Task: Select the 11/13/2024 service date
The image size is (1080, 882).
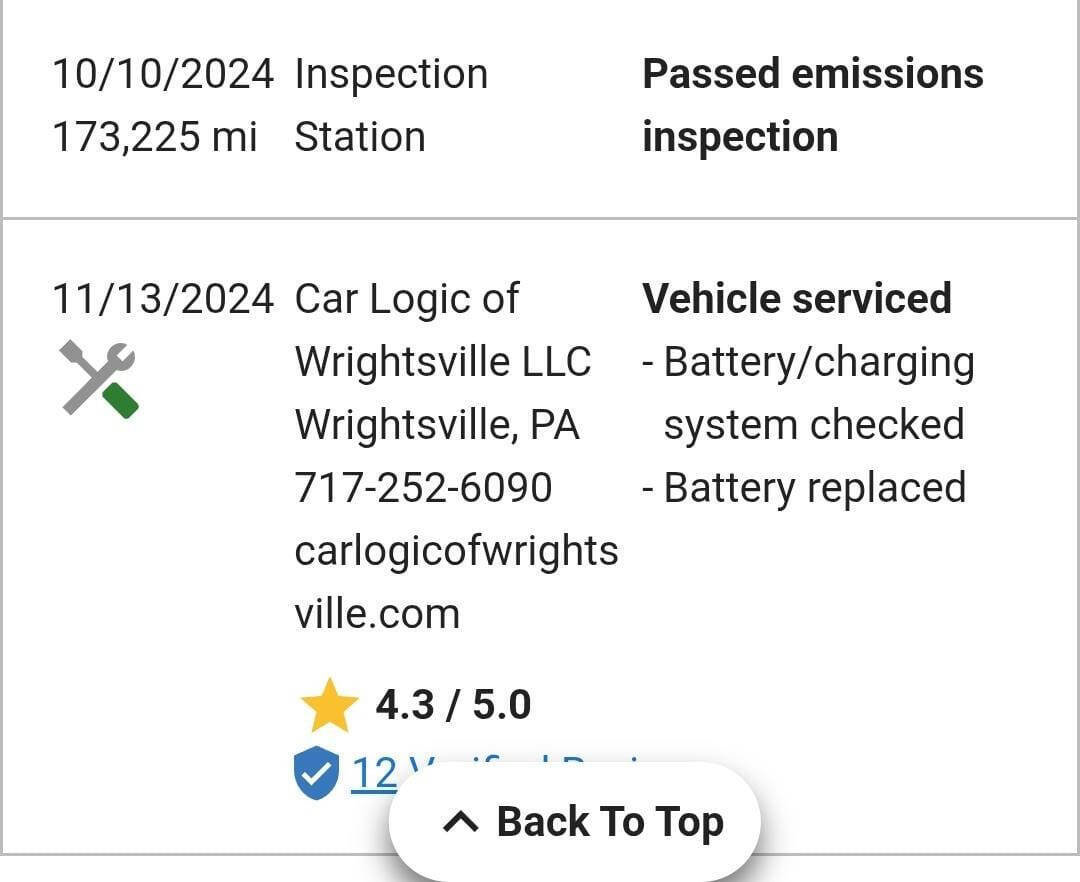Action: [x=164, y=298]
